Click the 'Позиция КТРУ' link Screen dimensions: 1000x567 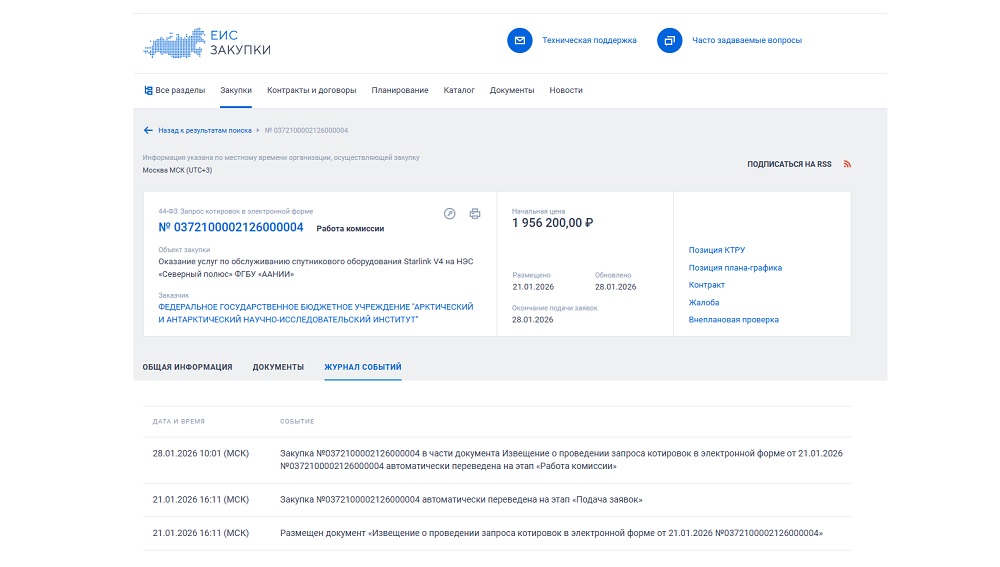(716, 250)
